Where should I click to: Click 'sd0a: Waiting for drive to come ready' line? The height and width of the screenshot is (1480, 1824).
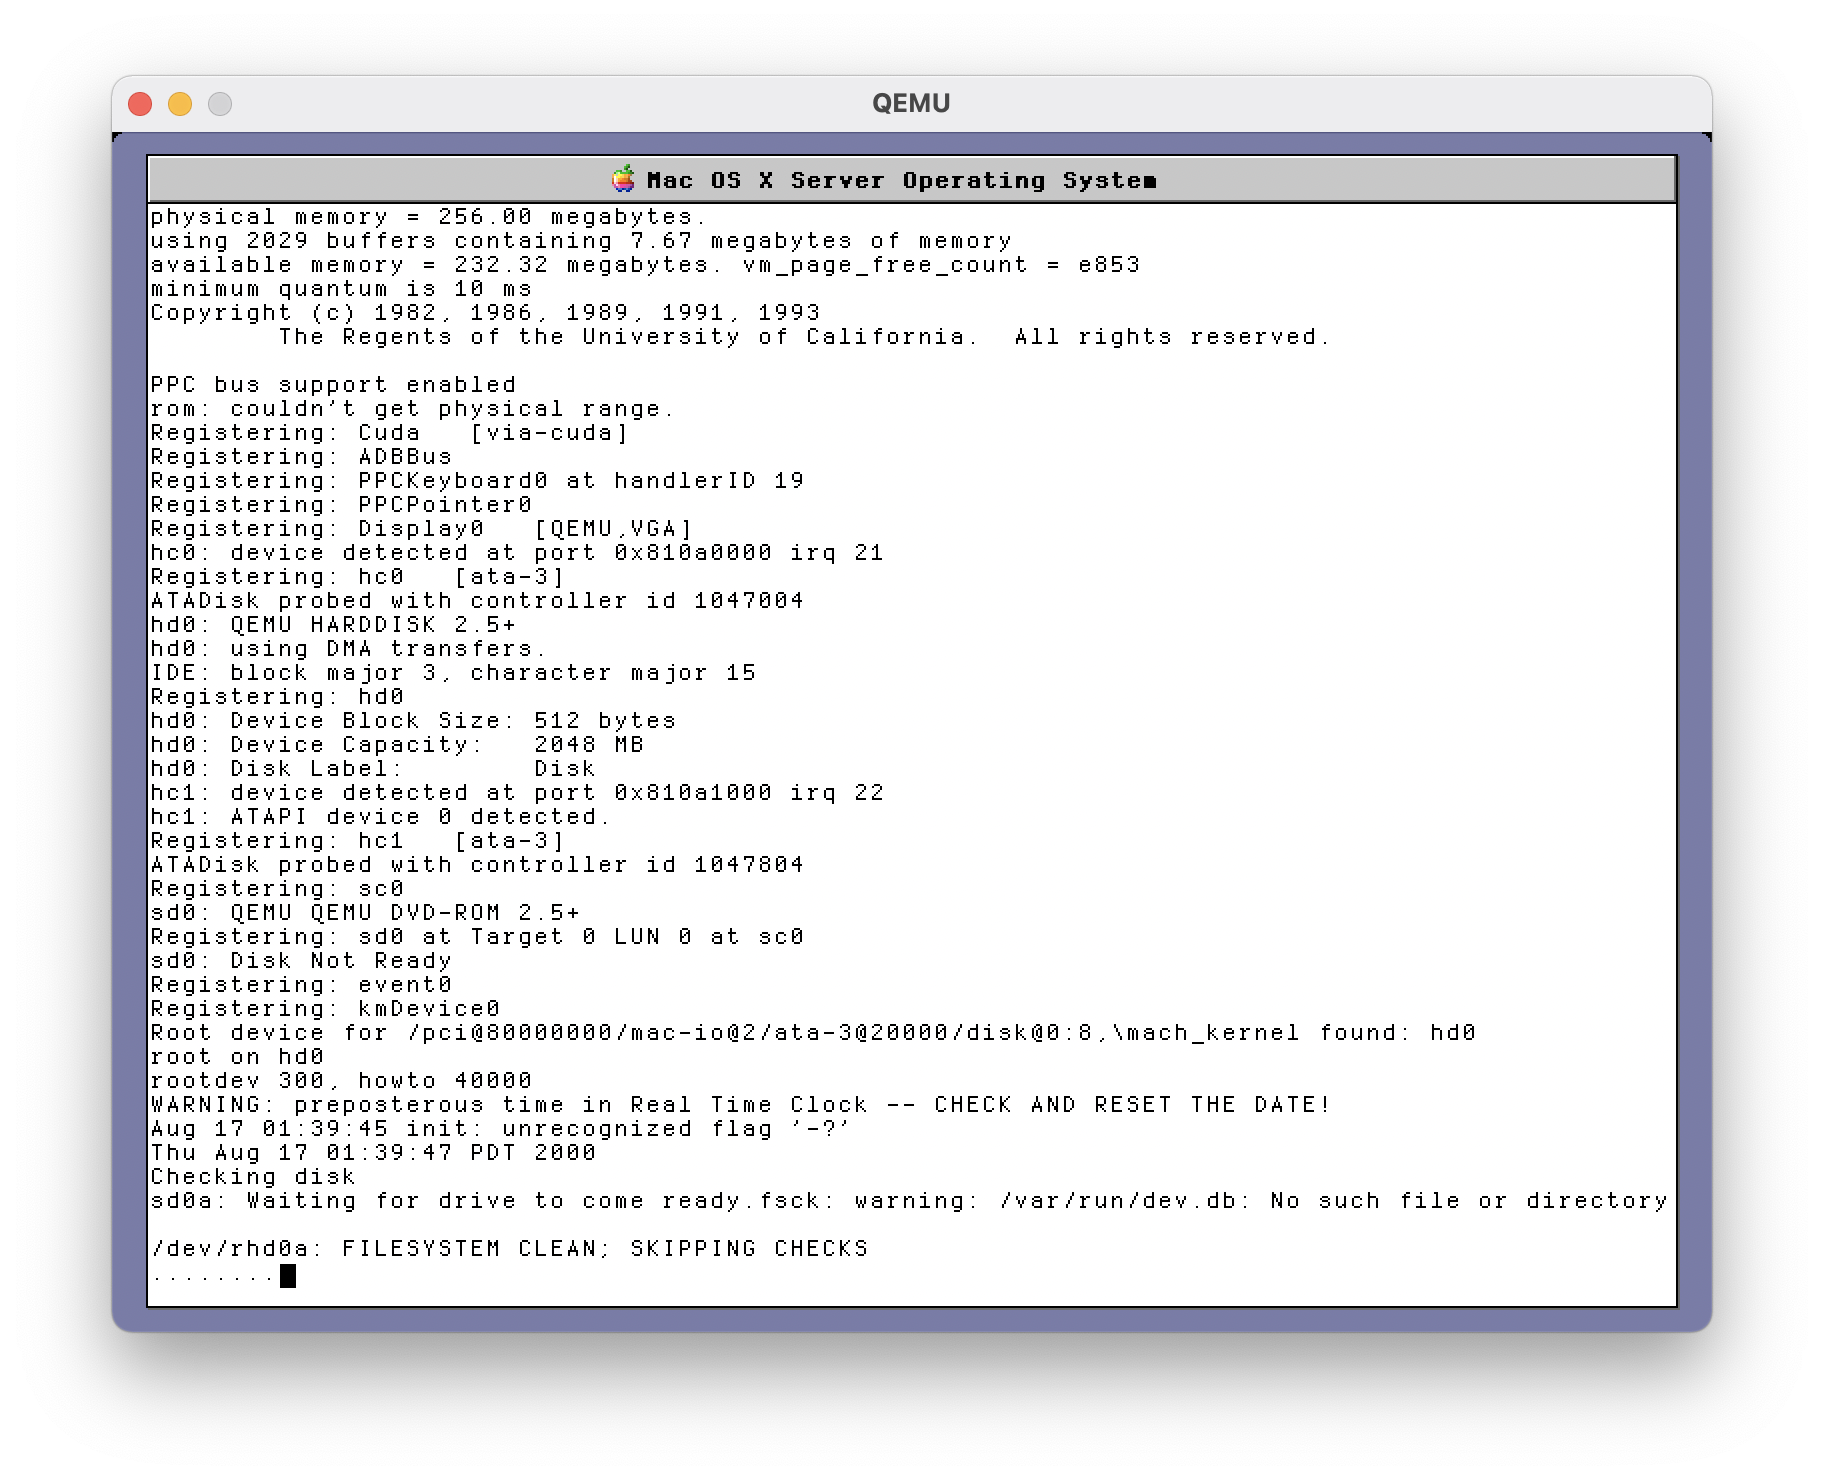point(909,1201)
